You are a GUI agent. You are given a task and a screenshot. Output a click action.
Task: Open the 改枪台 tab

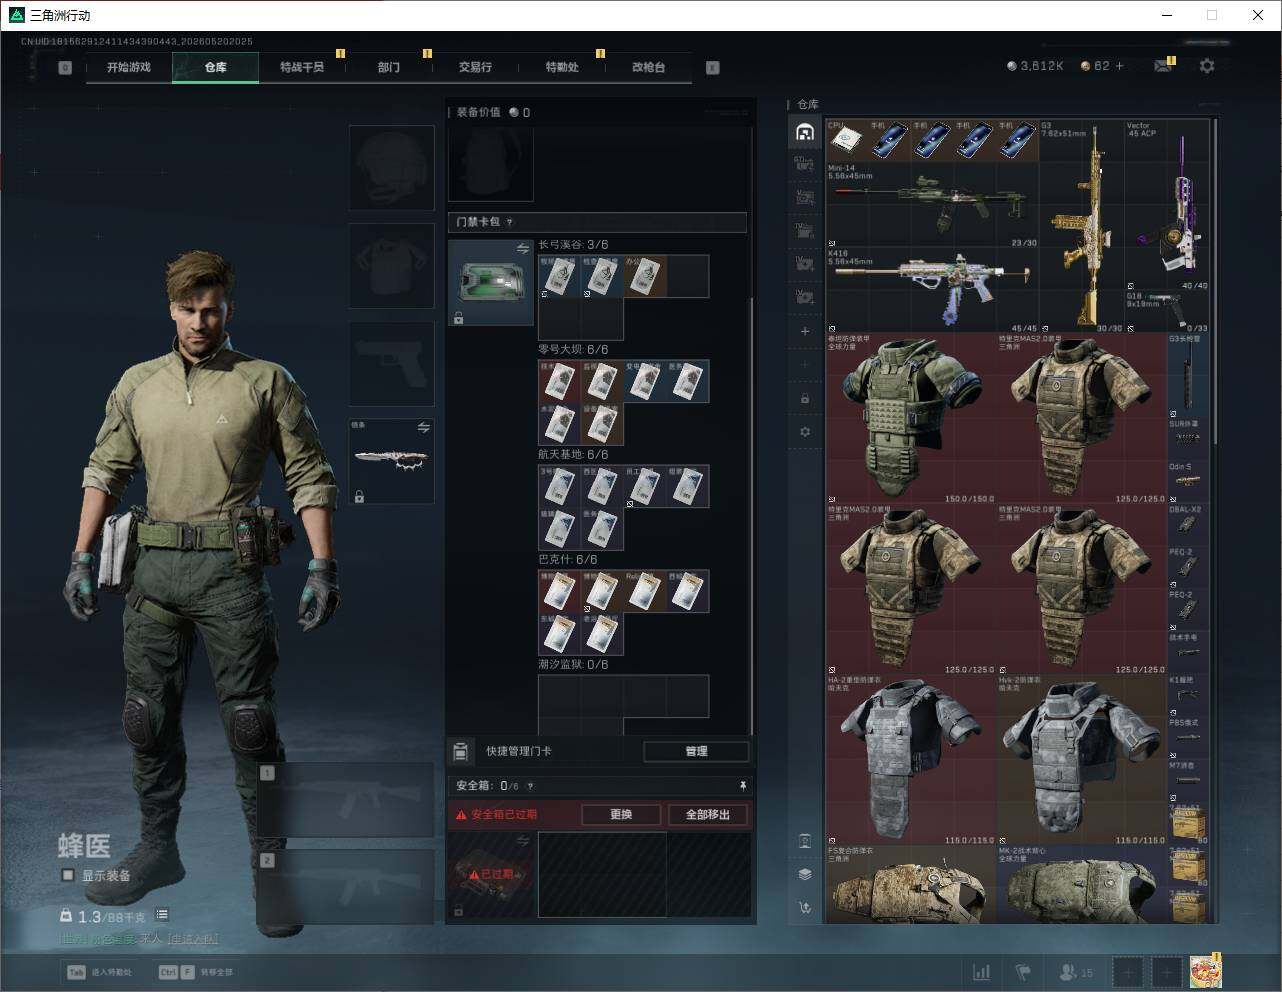(648, 67)
